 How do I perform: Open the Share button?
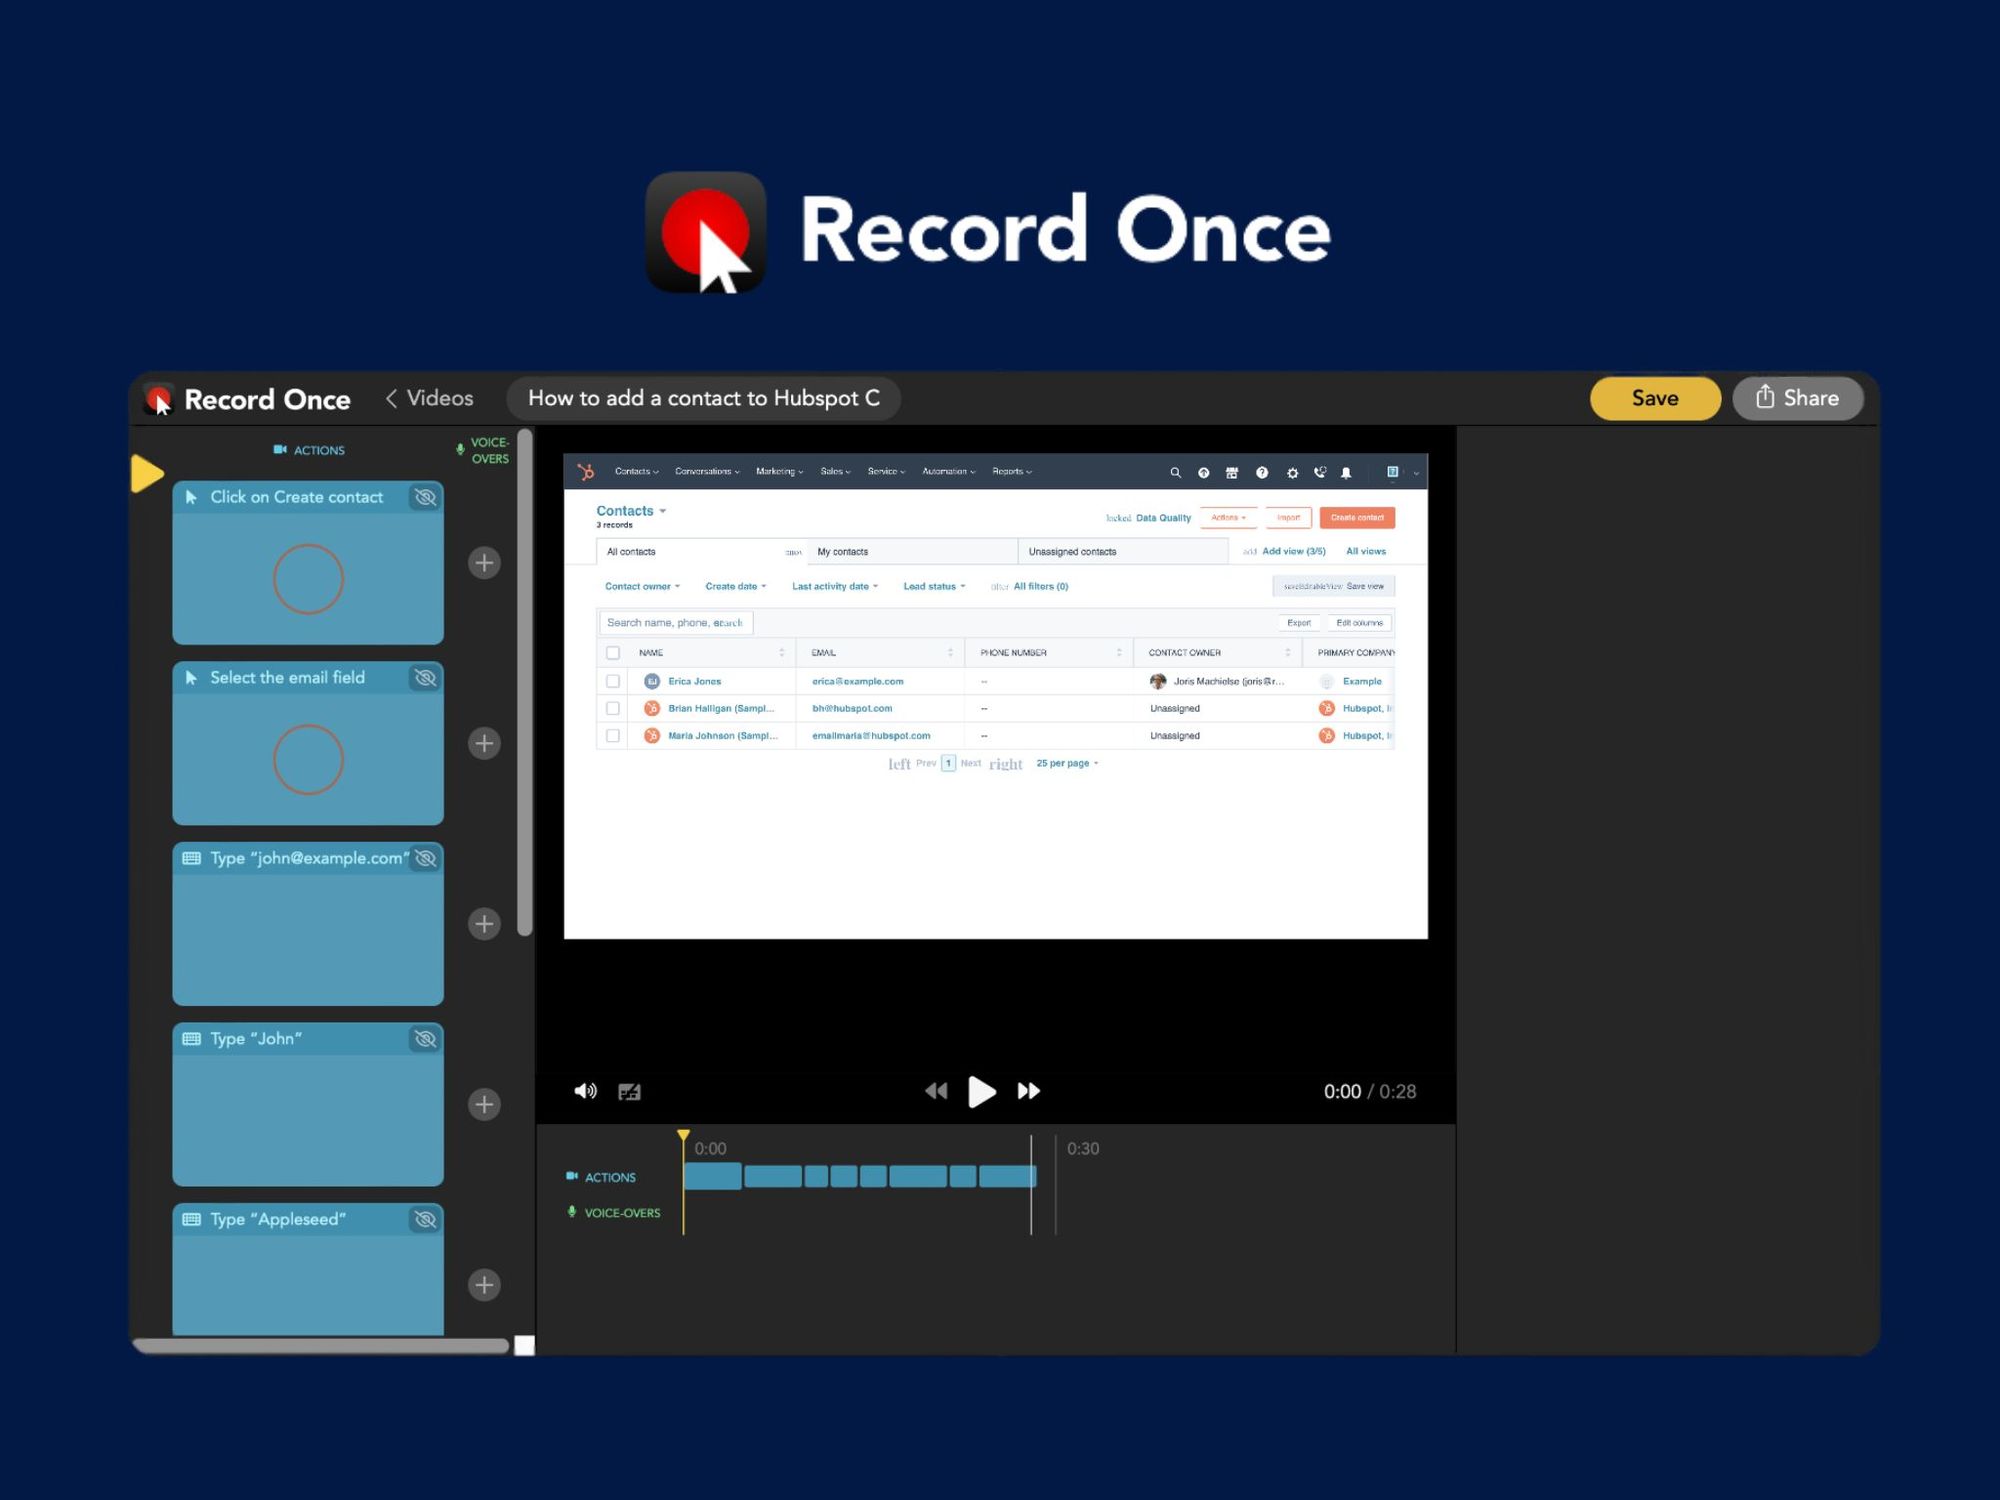click(1797, 398)
